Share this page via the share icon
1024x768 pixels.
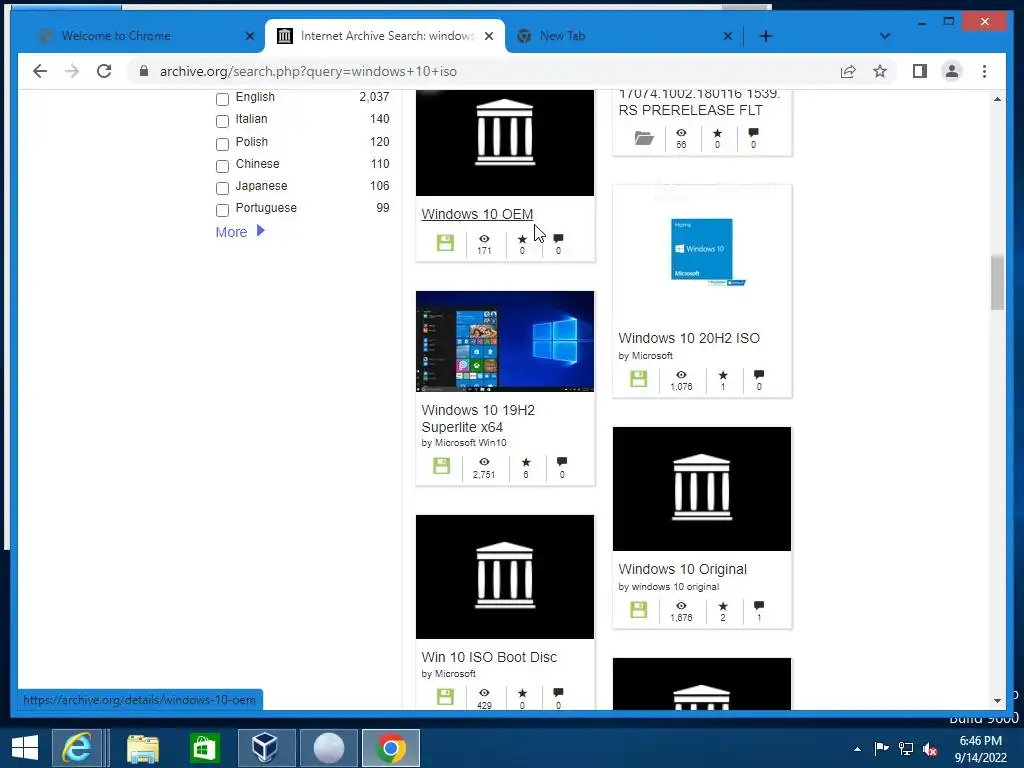848,71
